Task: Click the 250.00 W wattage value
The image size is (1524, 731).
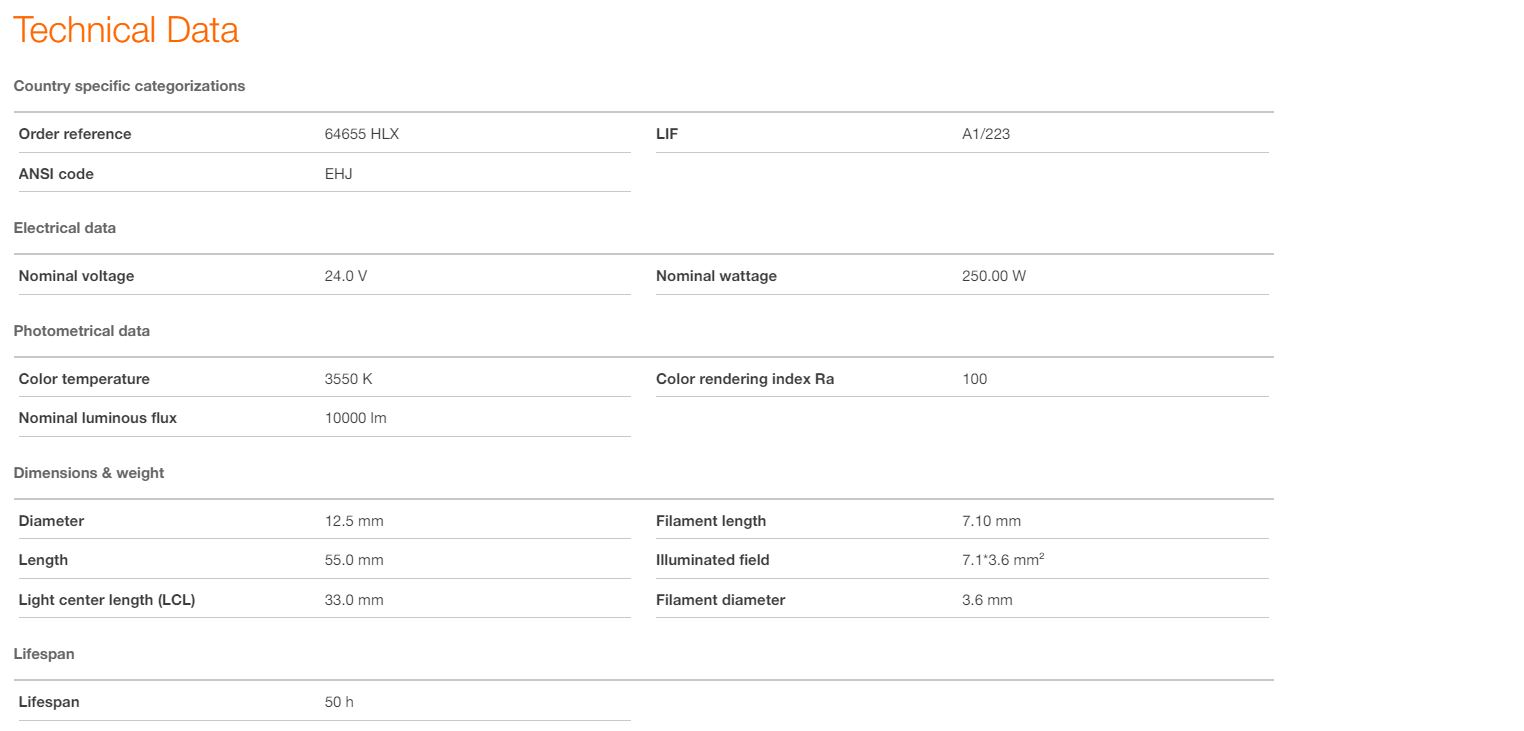Action: 993,276
